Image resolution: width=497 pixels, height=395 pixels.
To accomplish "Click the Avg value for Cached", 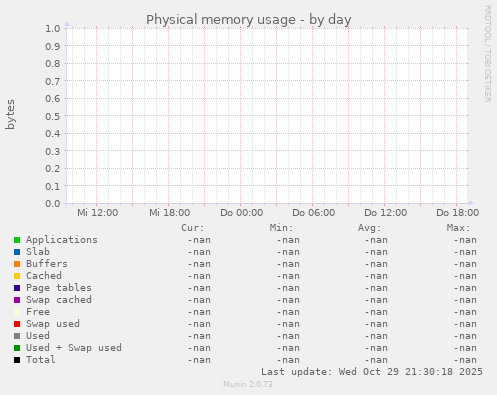I will click(x=376, y=276).
